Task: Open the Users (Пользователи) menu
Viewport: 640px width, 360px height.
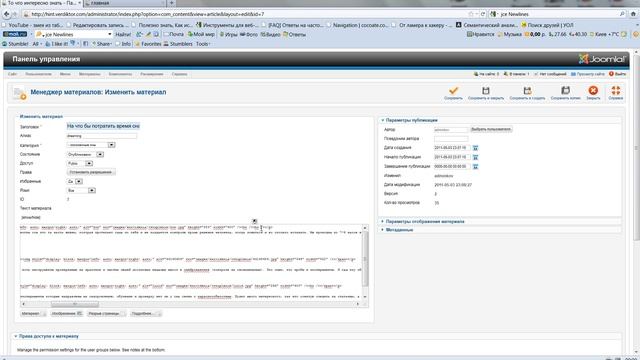Action: tap(38, 74)
